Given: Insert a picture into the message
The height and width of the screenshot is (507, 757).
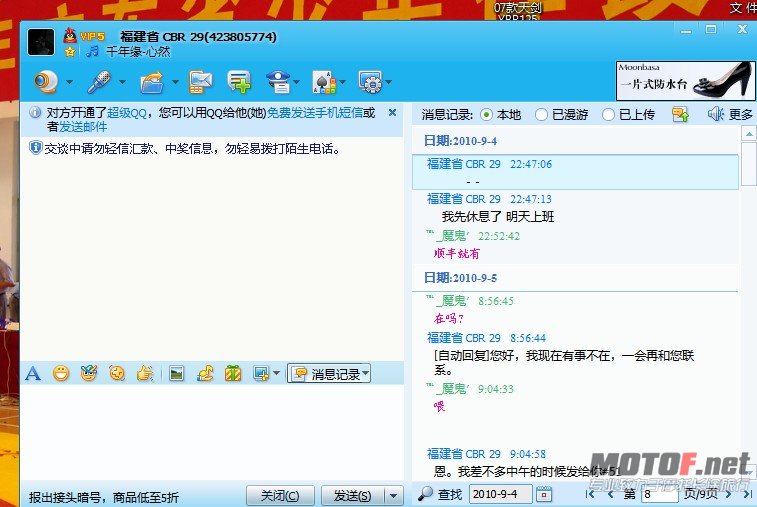Looking at the screenshot, I should point(177,373).
